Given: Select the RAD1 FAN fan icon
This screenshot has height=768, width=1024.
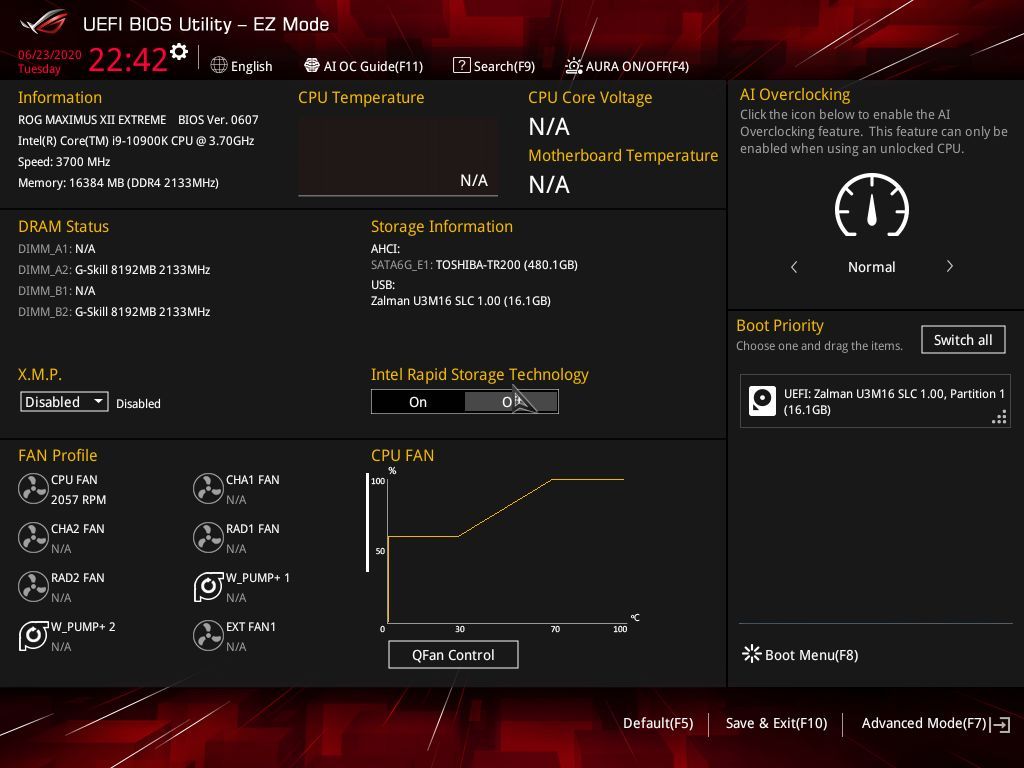Looking at the screenshot, I should click(208, 537).
